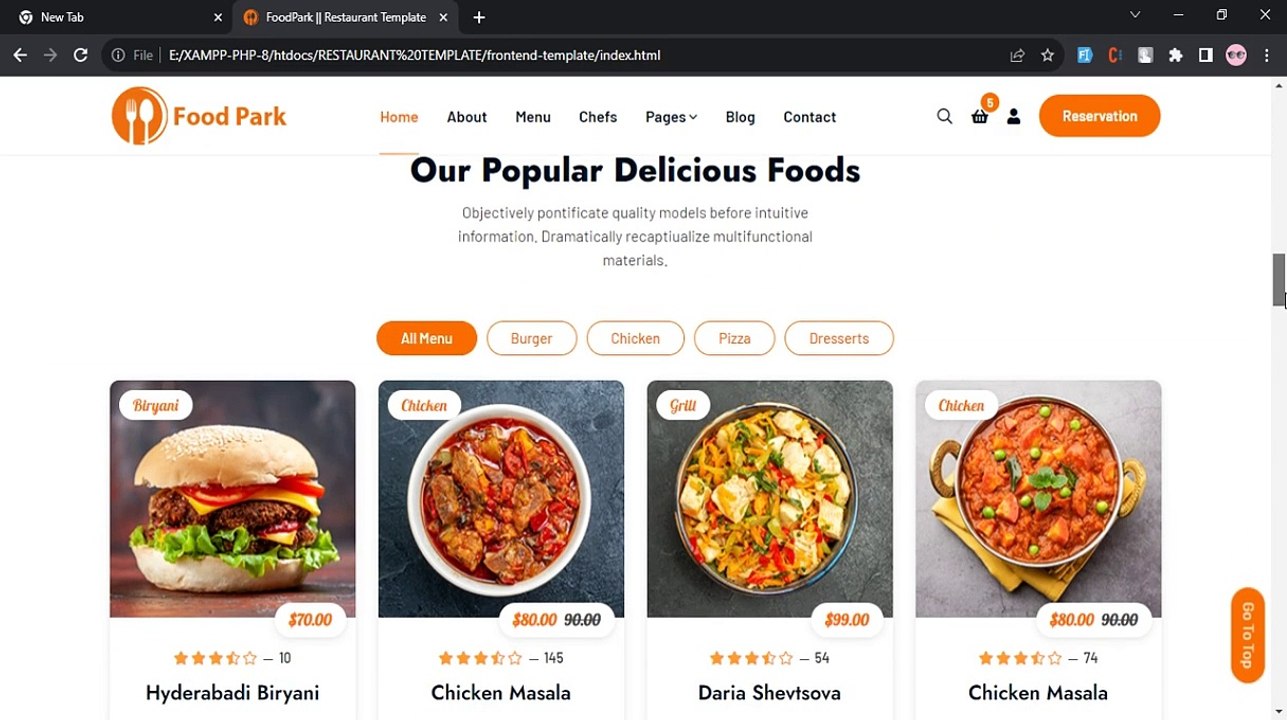Open the browser extensions puzzle icon
1287x720 pixels.
(x=1176, y=55)
